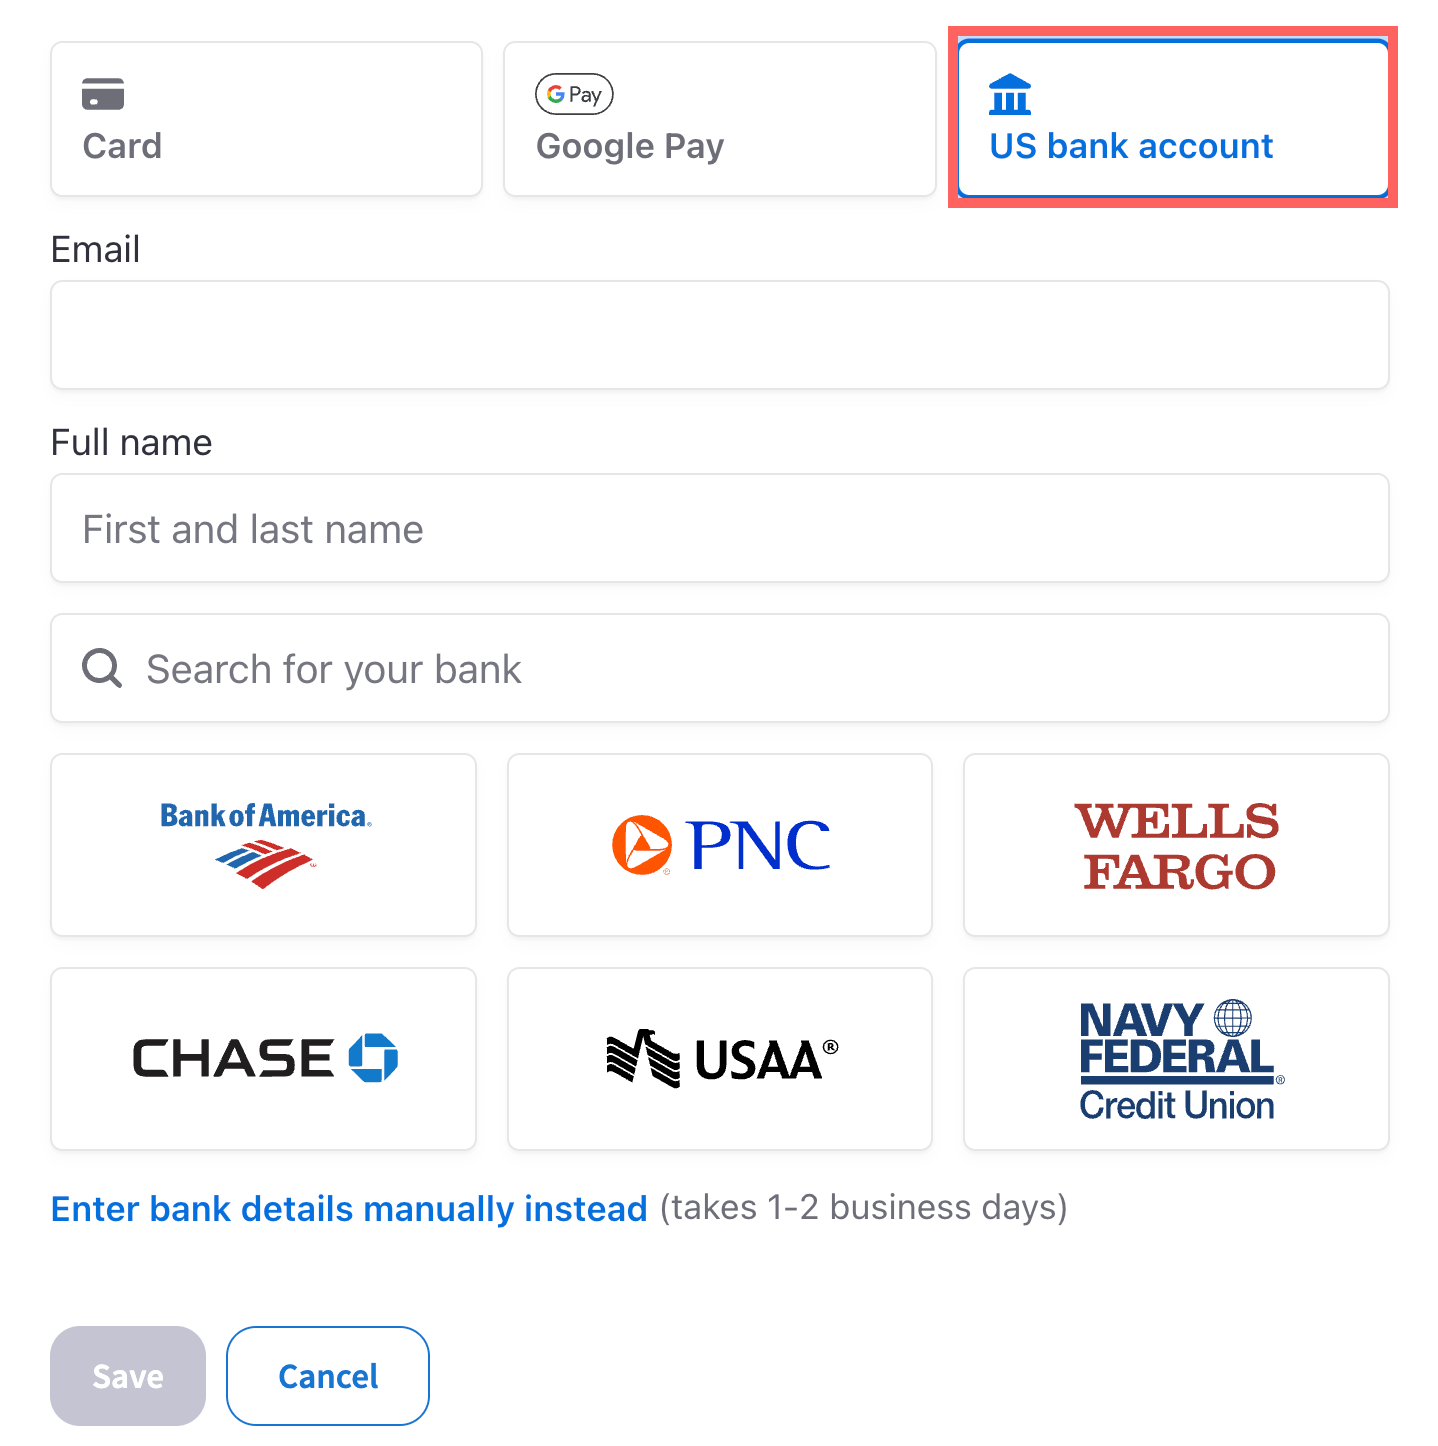Click the bank building icon

pos(1010,95)
